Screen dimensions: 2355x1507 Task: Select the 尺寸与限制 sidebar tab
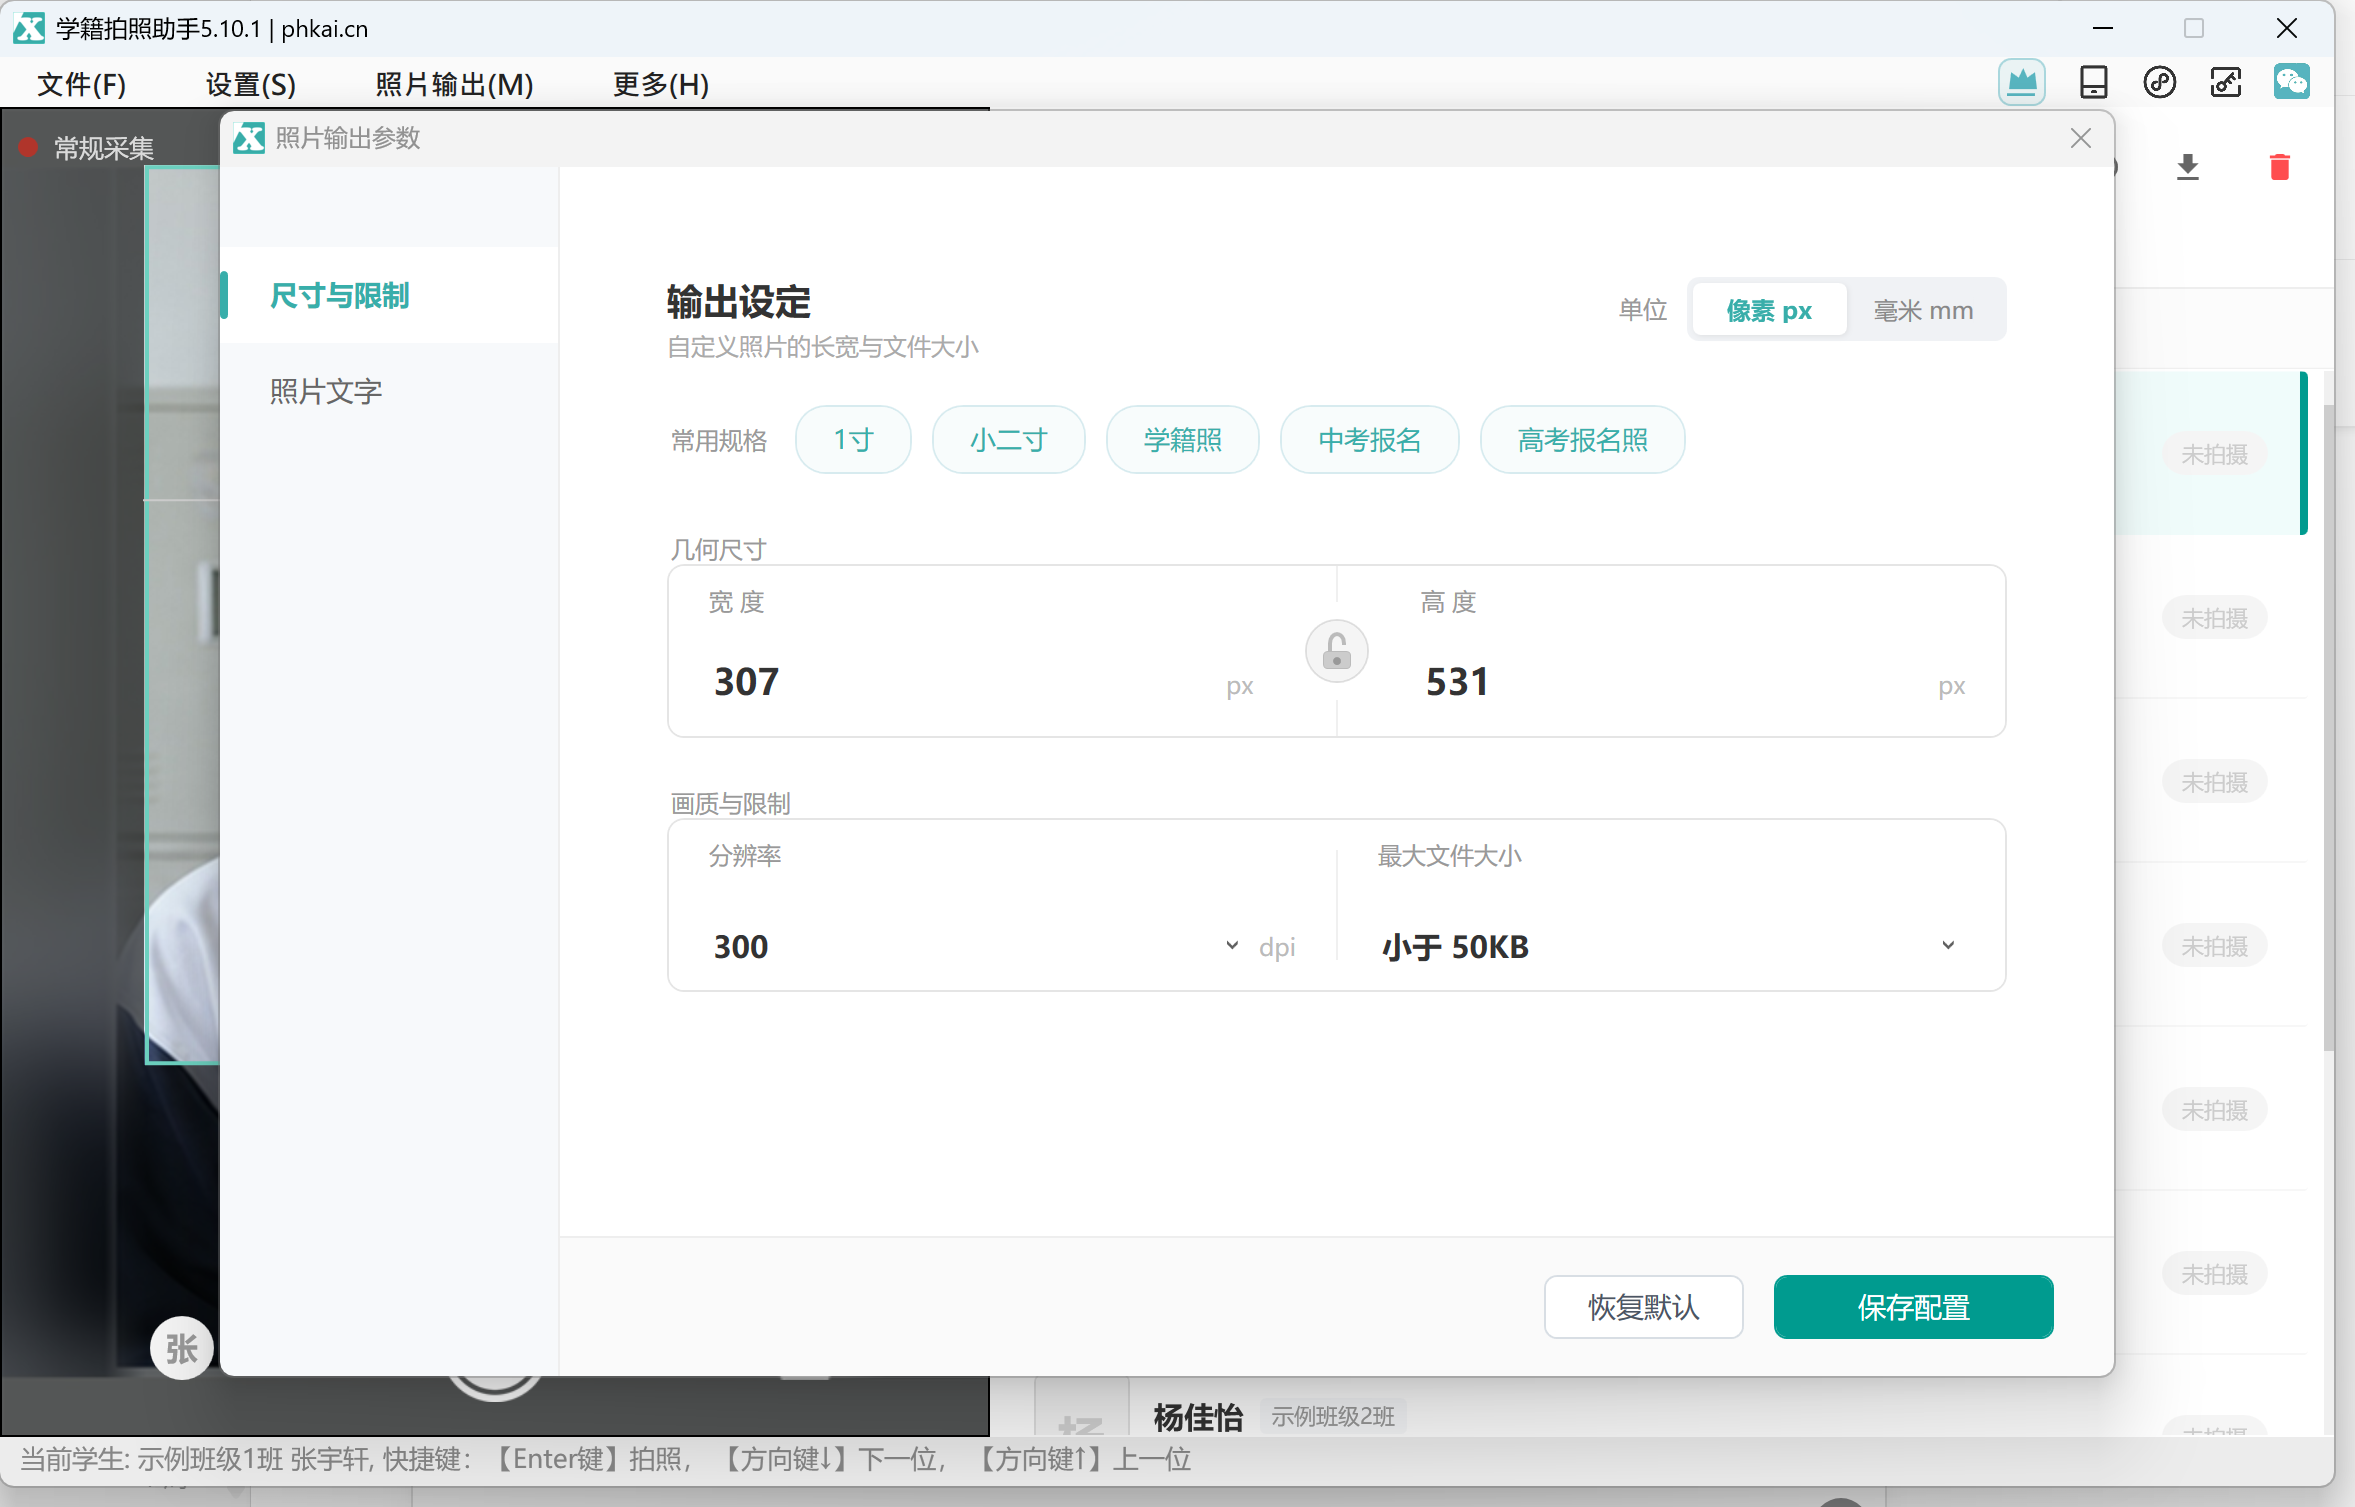click(x=390, y=296)
